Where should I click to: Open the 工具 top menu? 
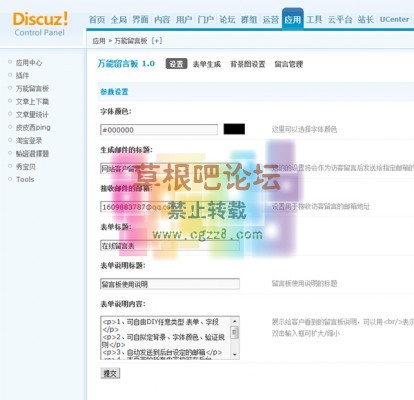314,20
